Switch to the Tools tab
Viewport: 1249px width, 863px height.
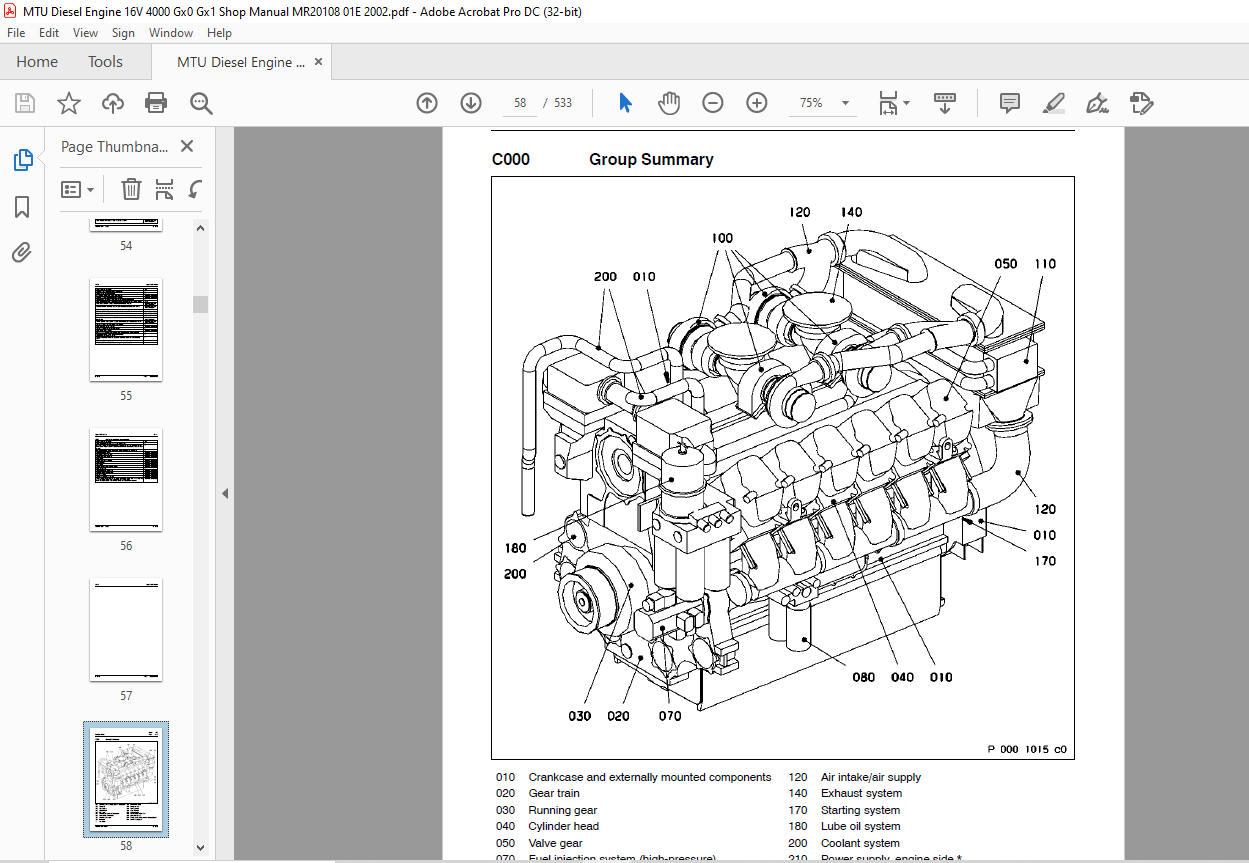(x=105, y=62)
